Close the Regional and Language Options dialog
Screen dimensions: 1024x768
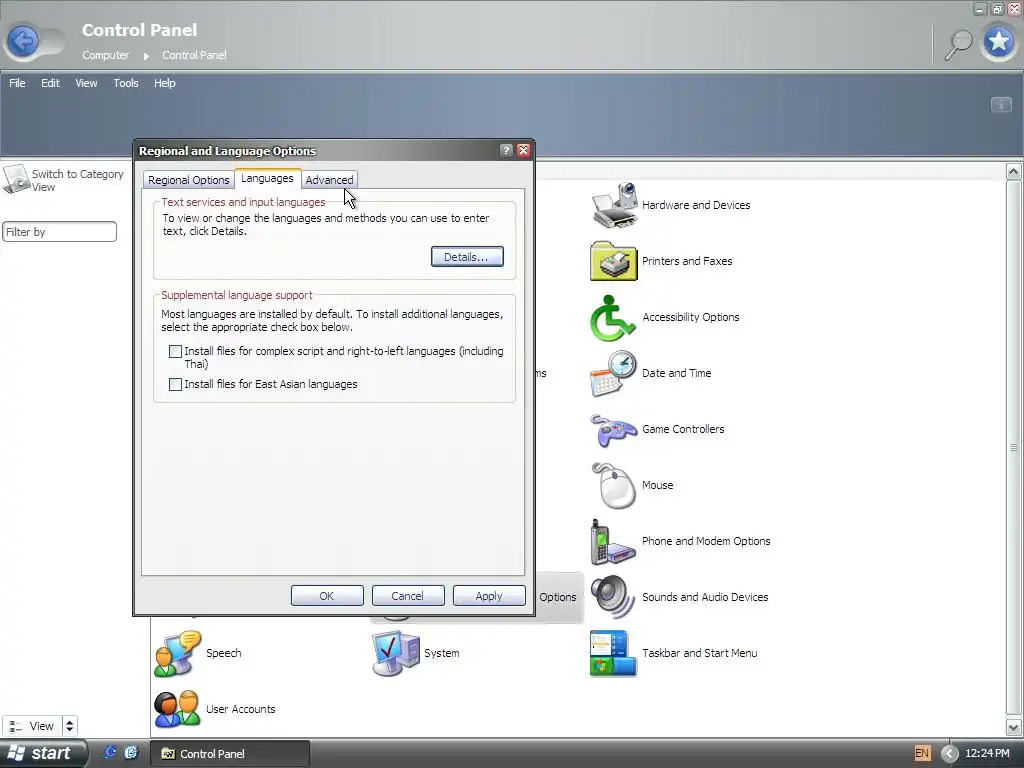[x=523, y=150]
